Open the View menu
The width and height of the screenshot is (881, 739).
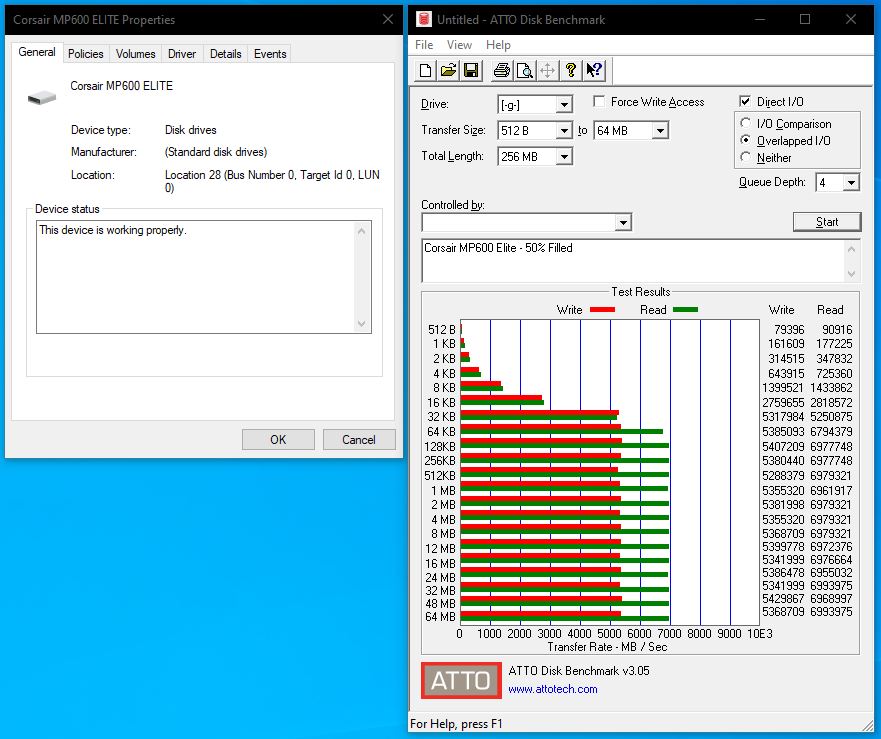click(x=459, y=45)
